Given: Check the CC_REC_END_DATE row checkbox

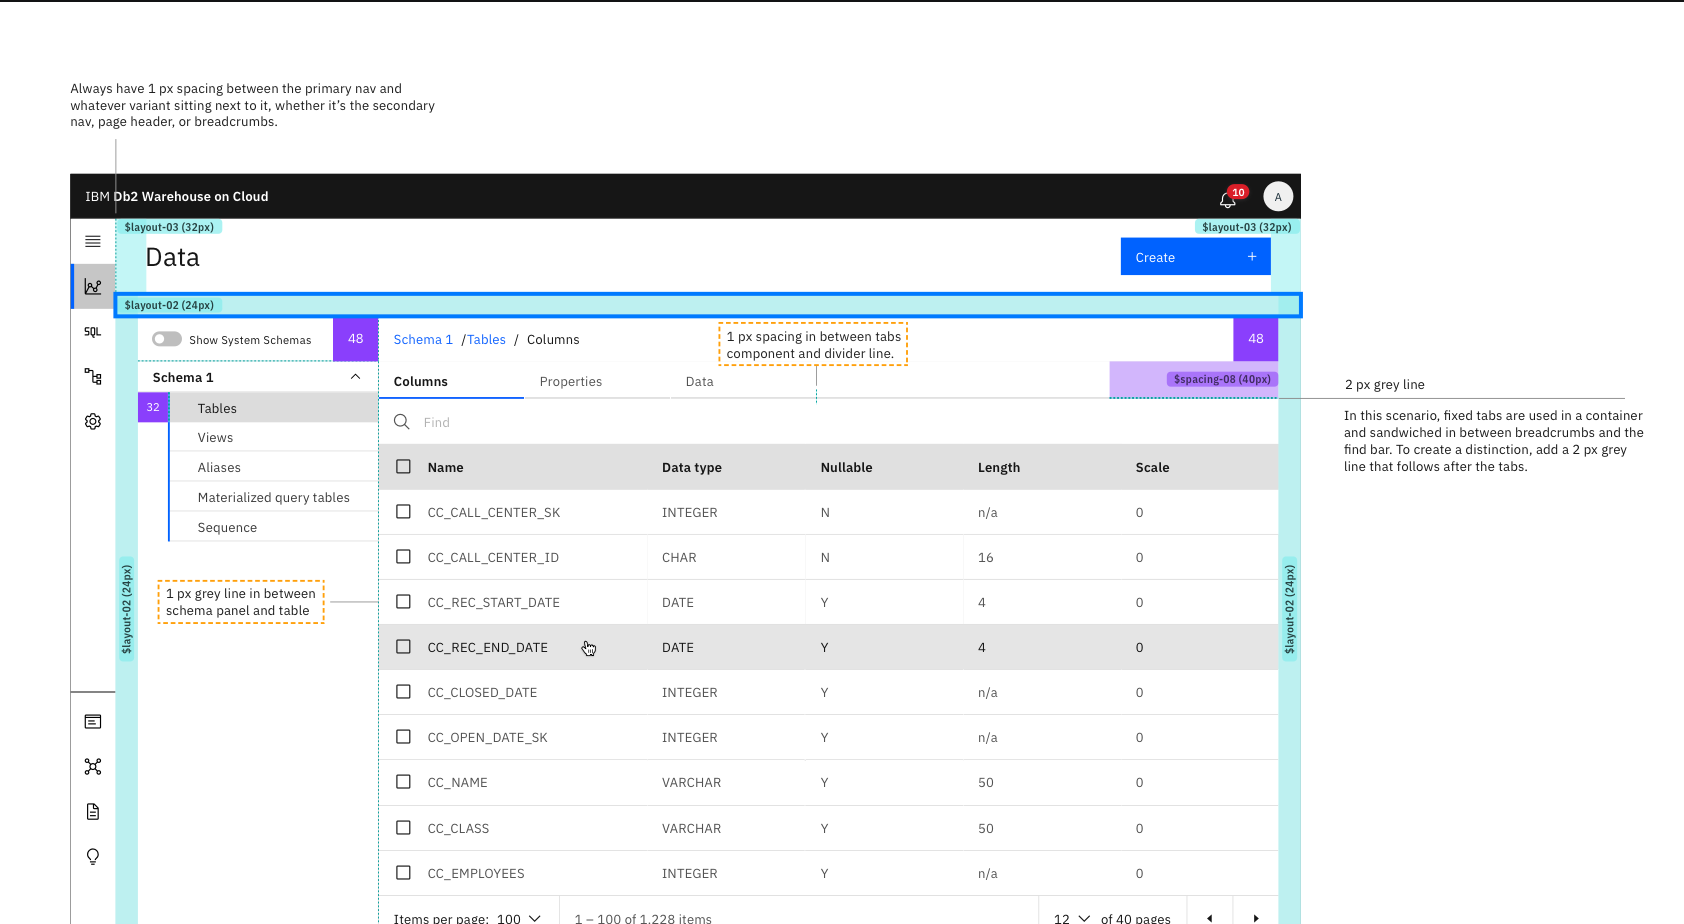Looking at the screenshot, I should tap(404, 647).
